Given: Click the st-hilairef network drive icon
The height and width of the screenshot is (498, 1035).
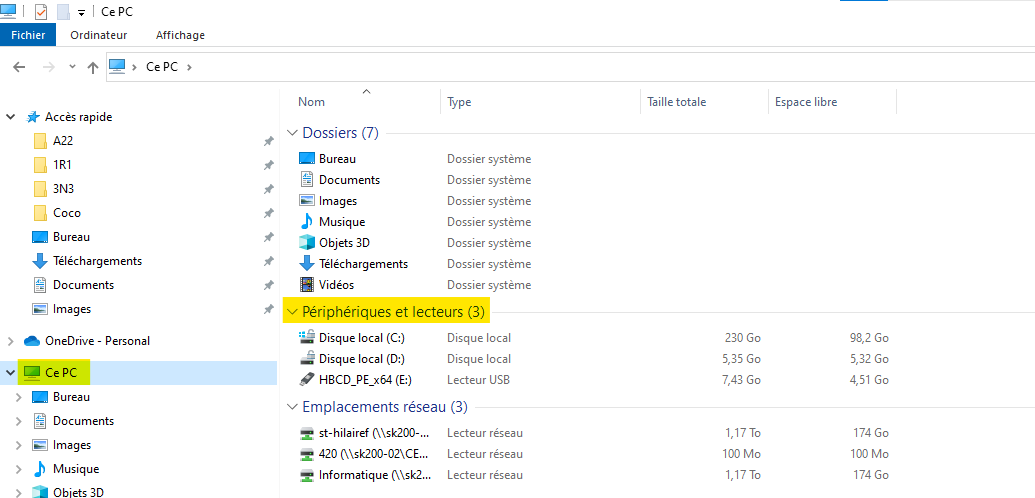Looking at the screenshot, I should 307,433.
